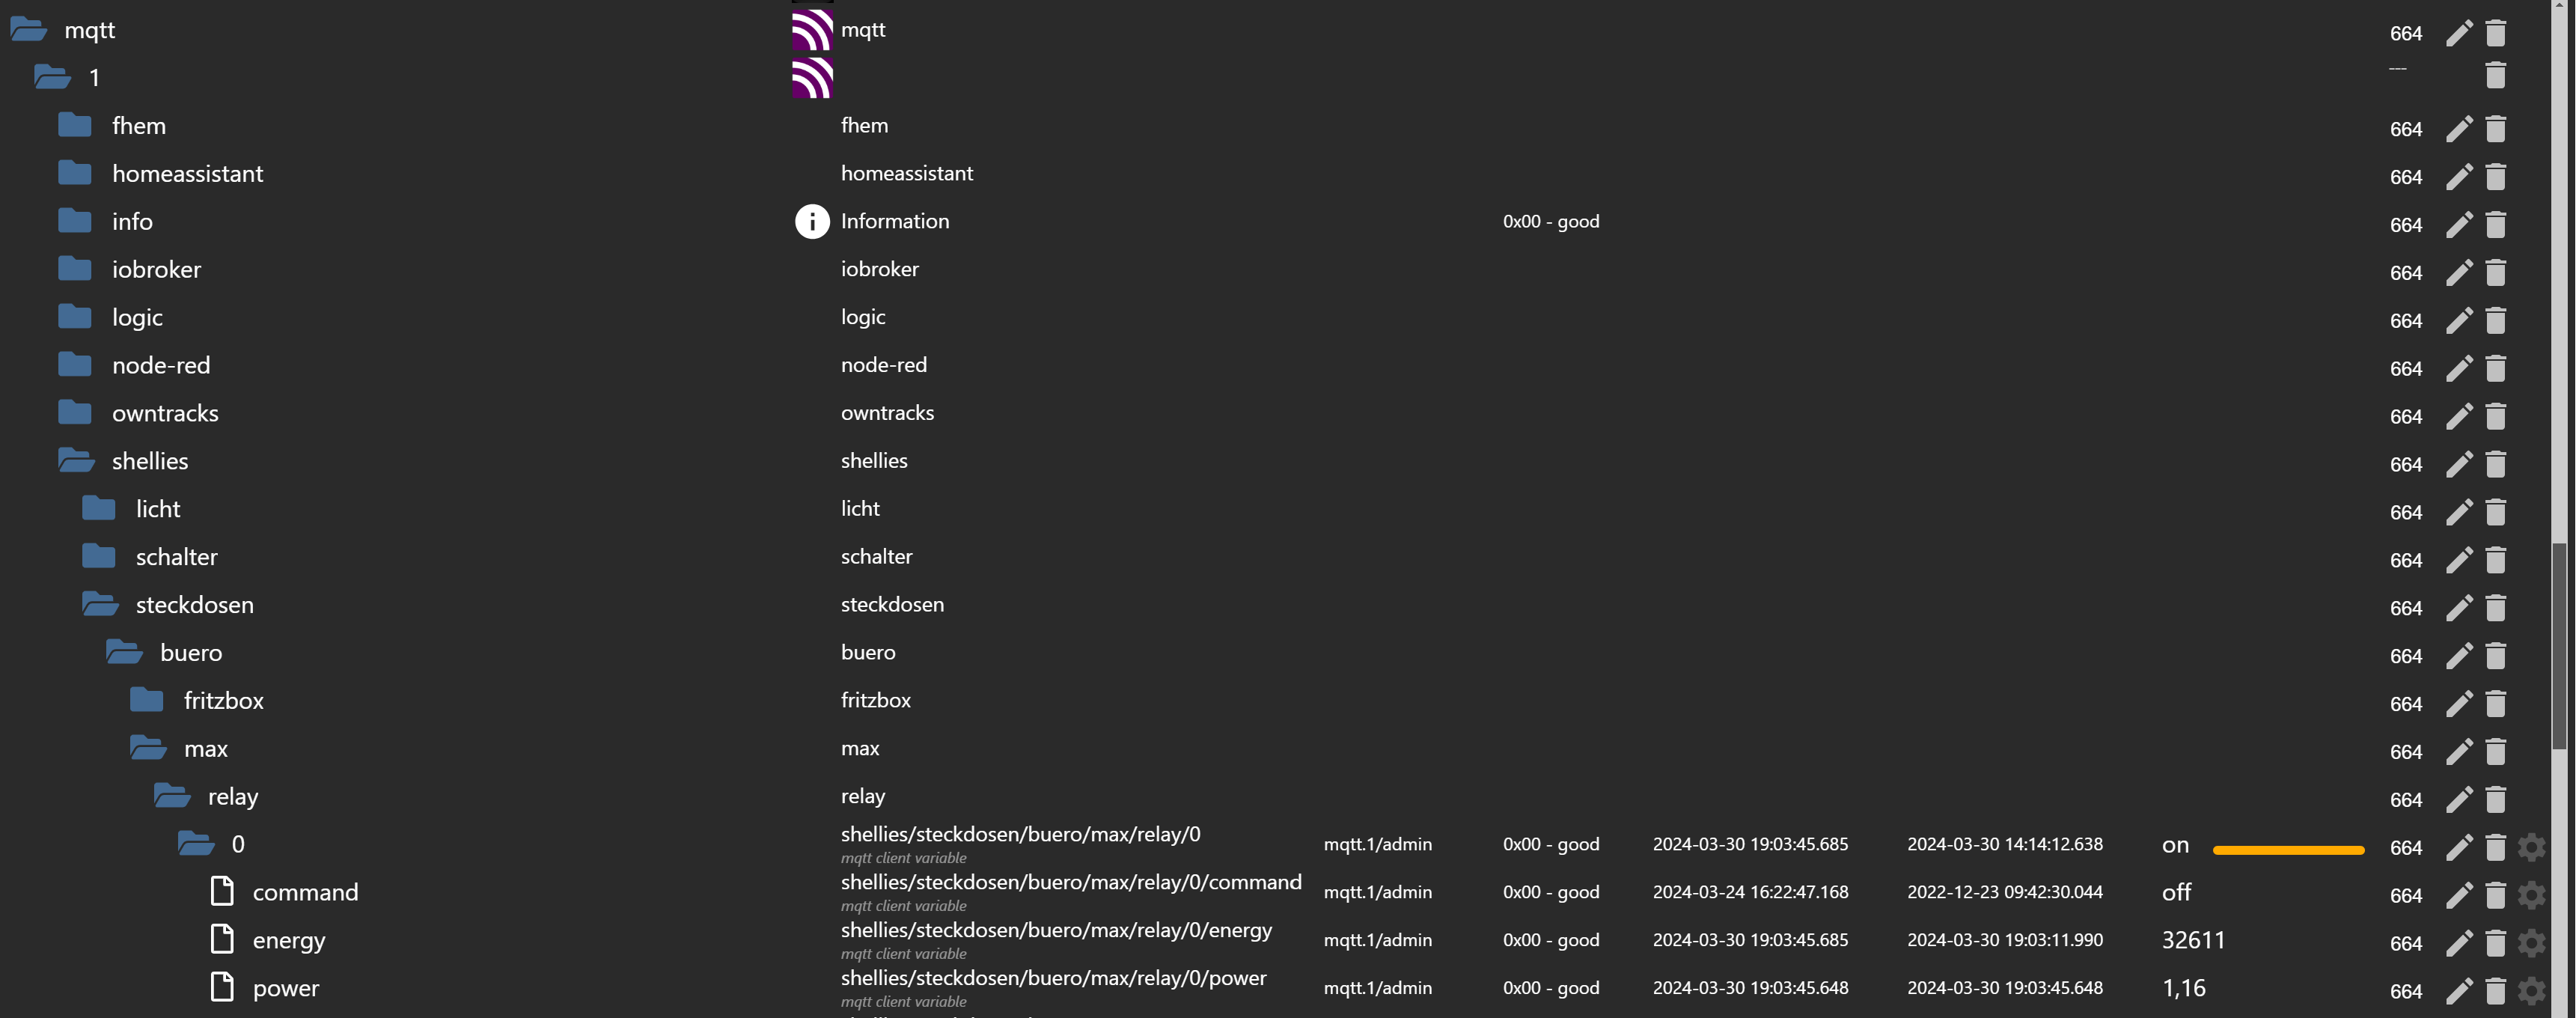The height and width of the screenshot is (1018, 2576).
Task: Open settings gear for energy state
Action: pyautogui.click(x=2531, y=943)
